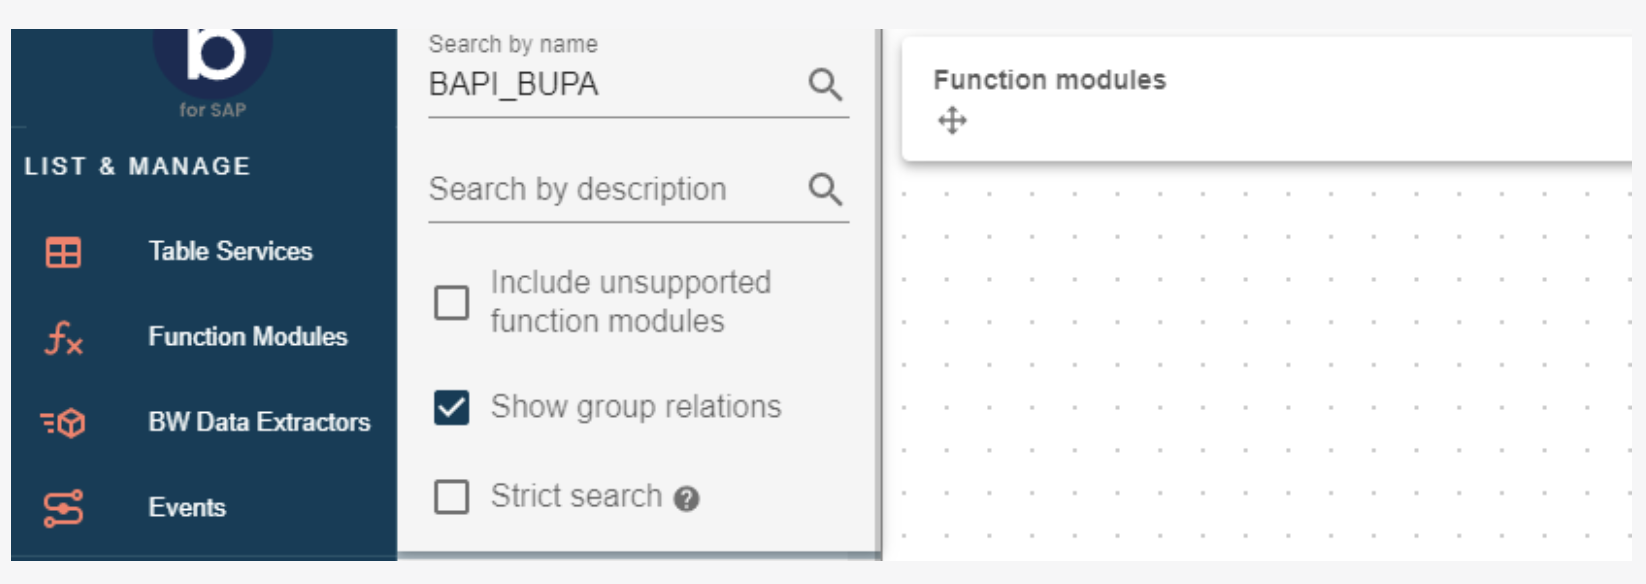Click the BW Data Extractors cube icon
Viewport: 1646px width, 584px height.
coord(63,423)
